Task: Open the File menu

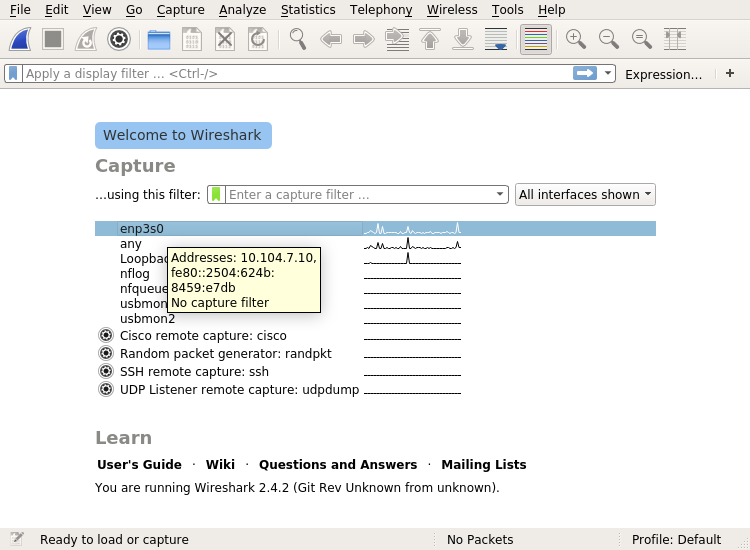Action: point(20,10)
